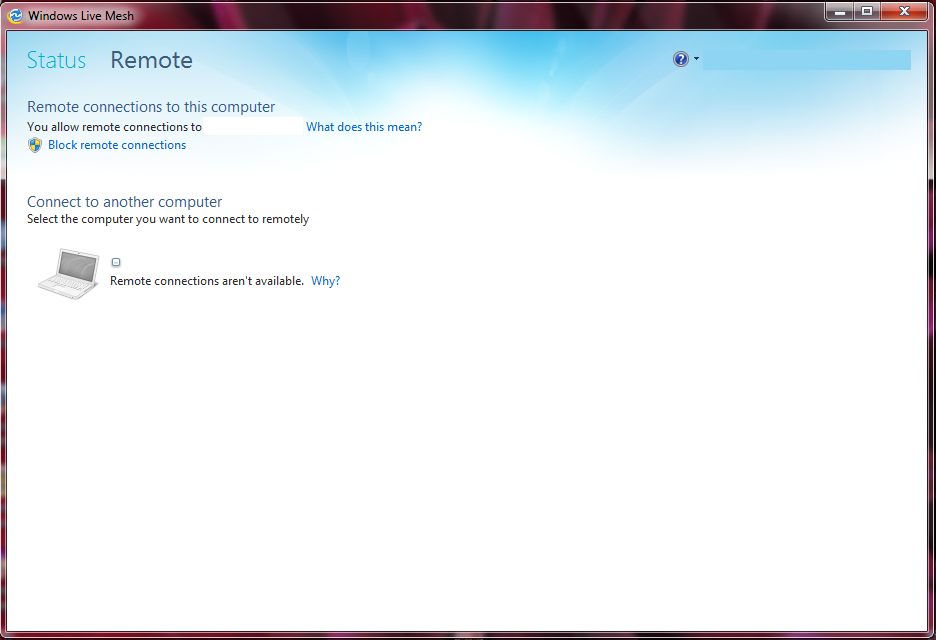Select the laptop computer icon
Viewport: 936px width, 640px height.
pos(68,271)
